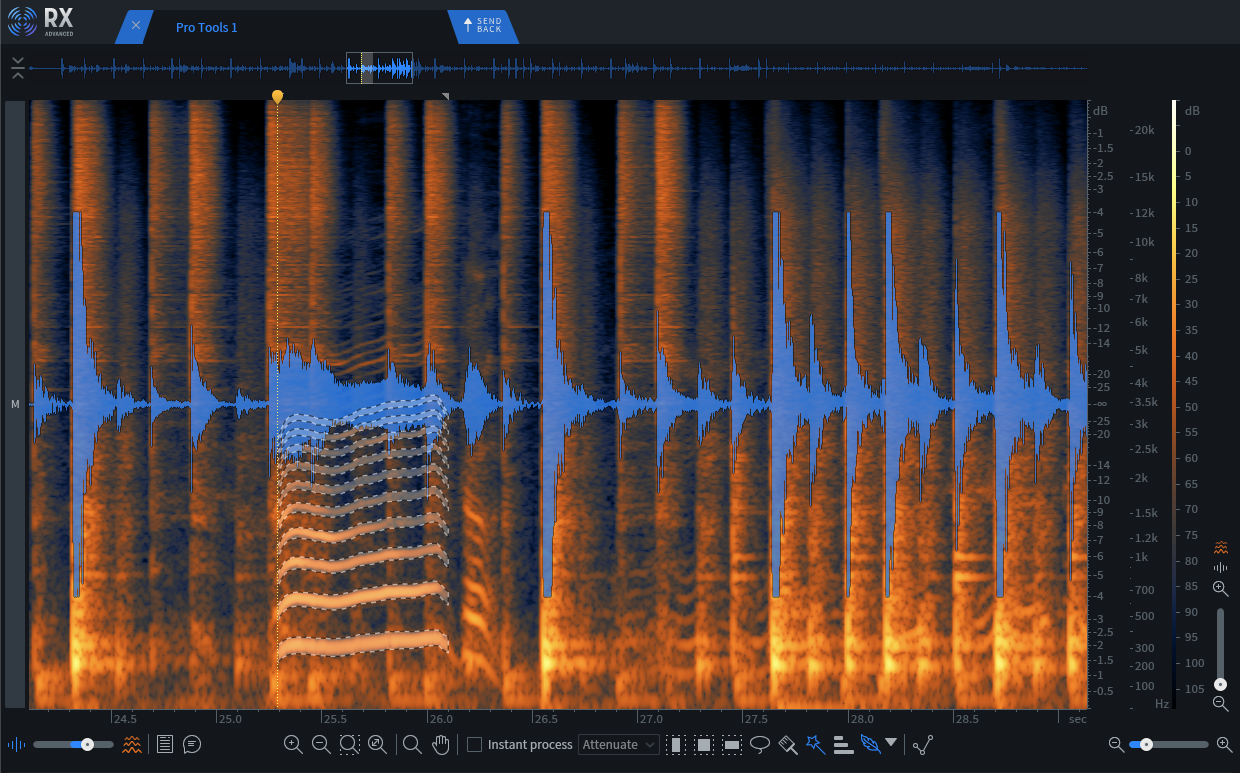Click the 24.5 time ruler mark
Image resolution: width=1240 pixels, height=773 pixels.
click(124, 719)
